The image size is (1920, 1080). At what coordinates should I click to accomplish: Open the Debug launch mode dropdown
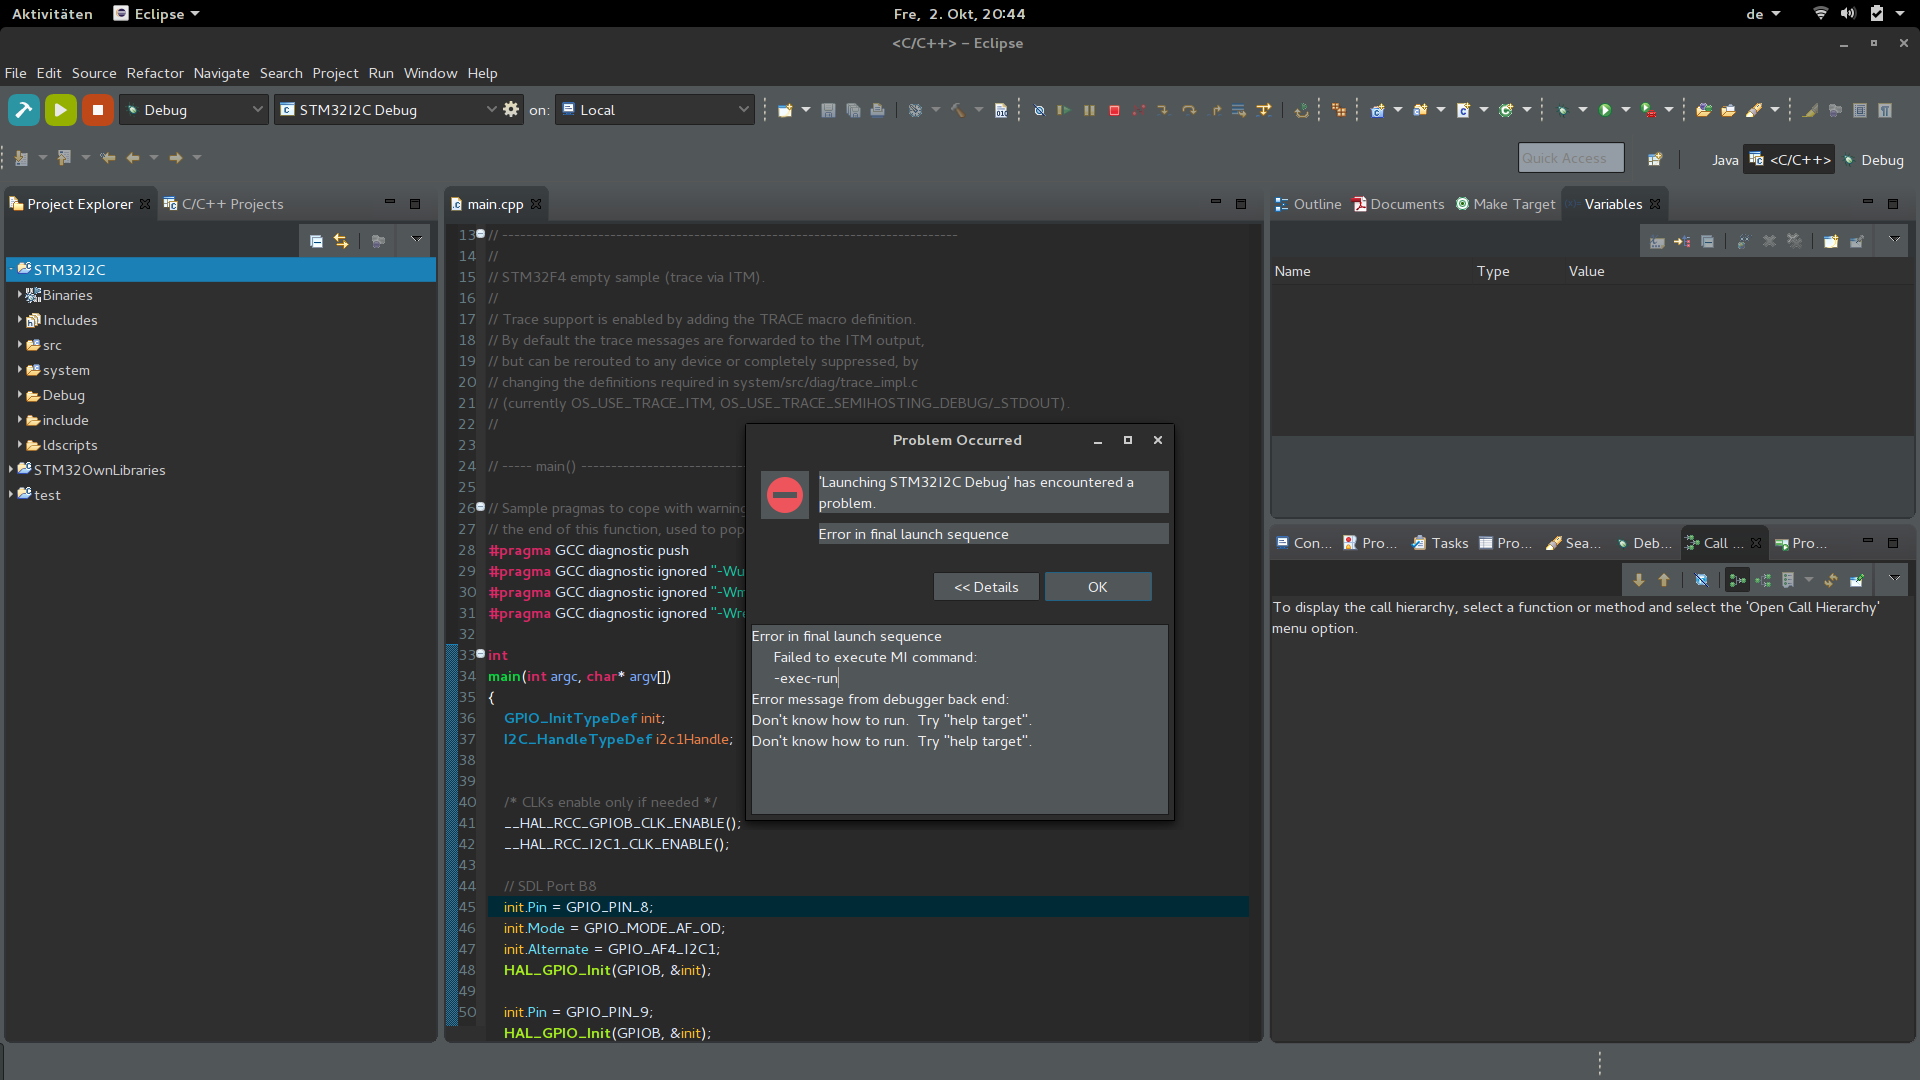point(195,110)
